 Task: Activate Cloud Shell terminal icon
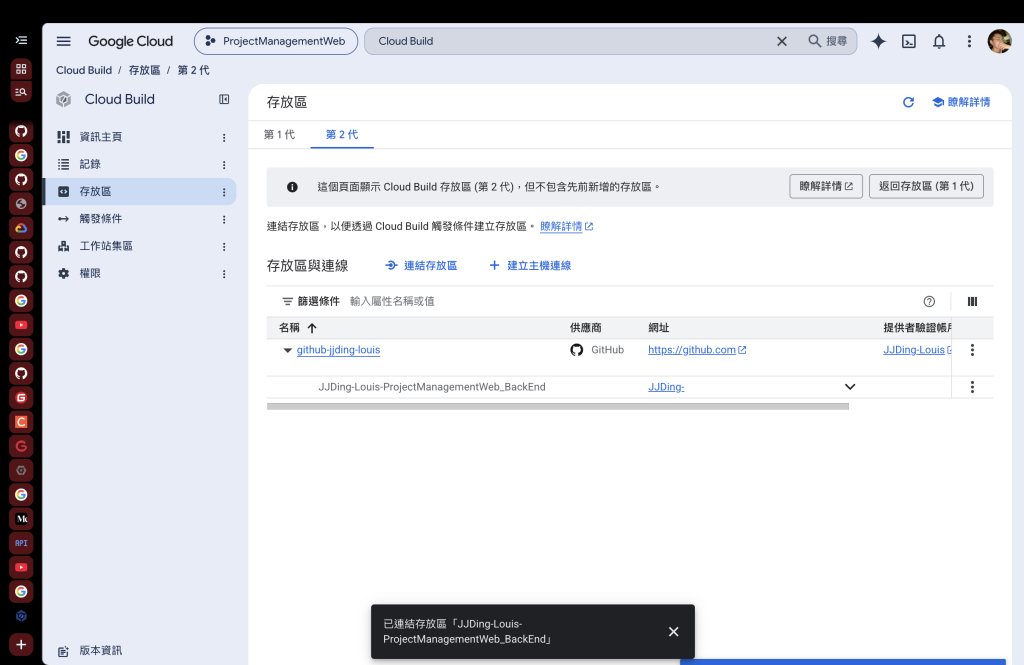tap(908, 41)
